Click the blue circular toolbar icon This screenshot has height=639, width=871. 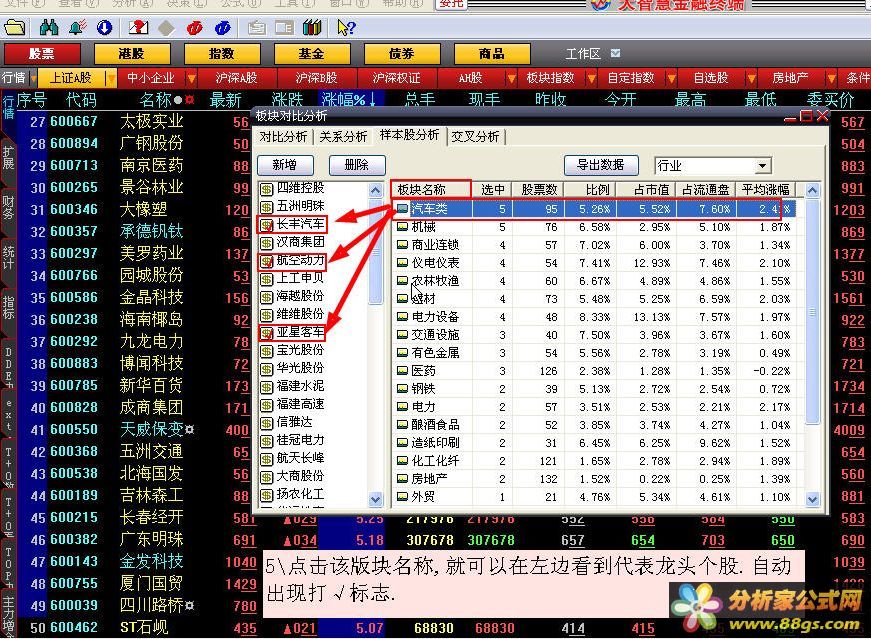tap(223, 27)
